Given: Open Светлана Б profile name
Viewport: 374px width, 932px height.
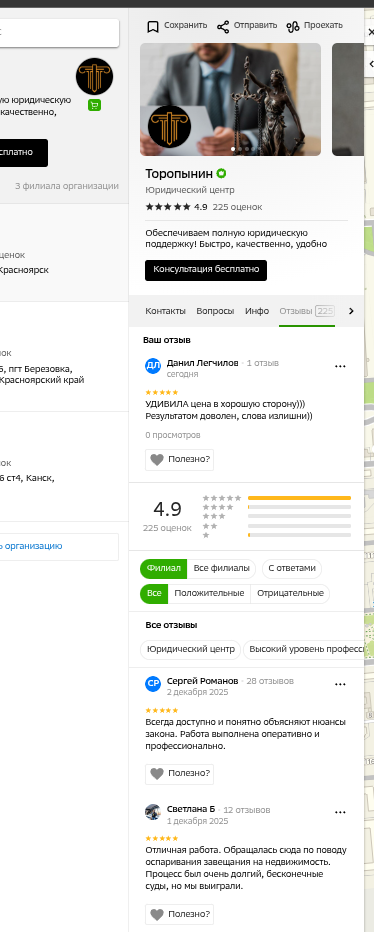Looking at the screenshot, I should click(x=191, y=809).
